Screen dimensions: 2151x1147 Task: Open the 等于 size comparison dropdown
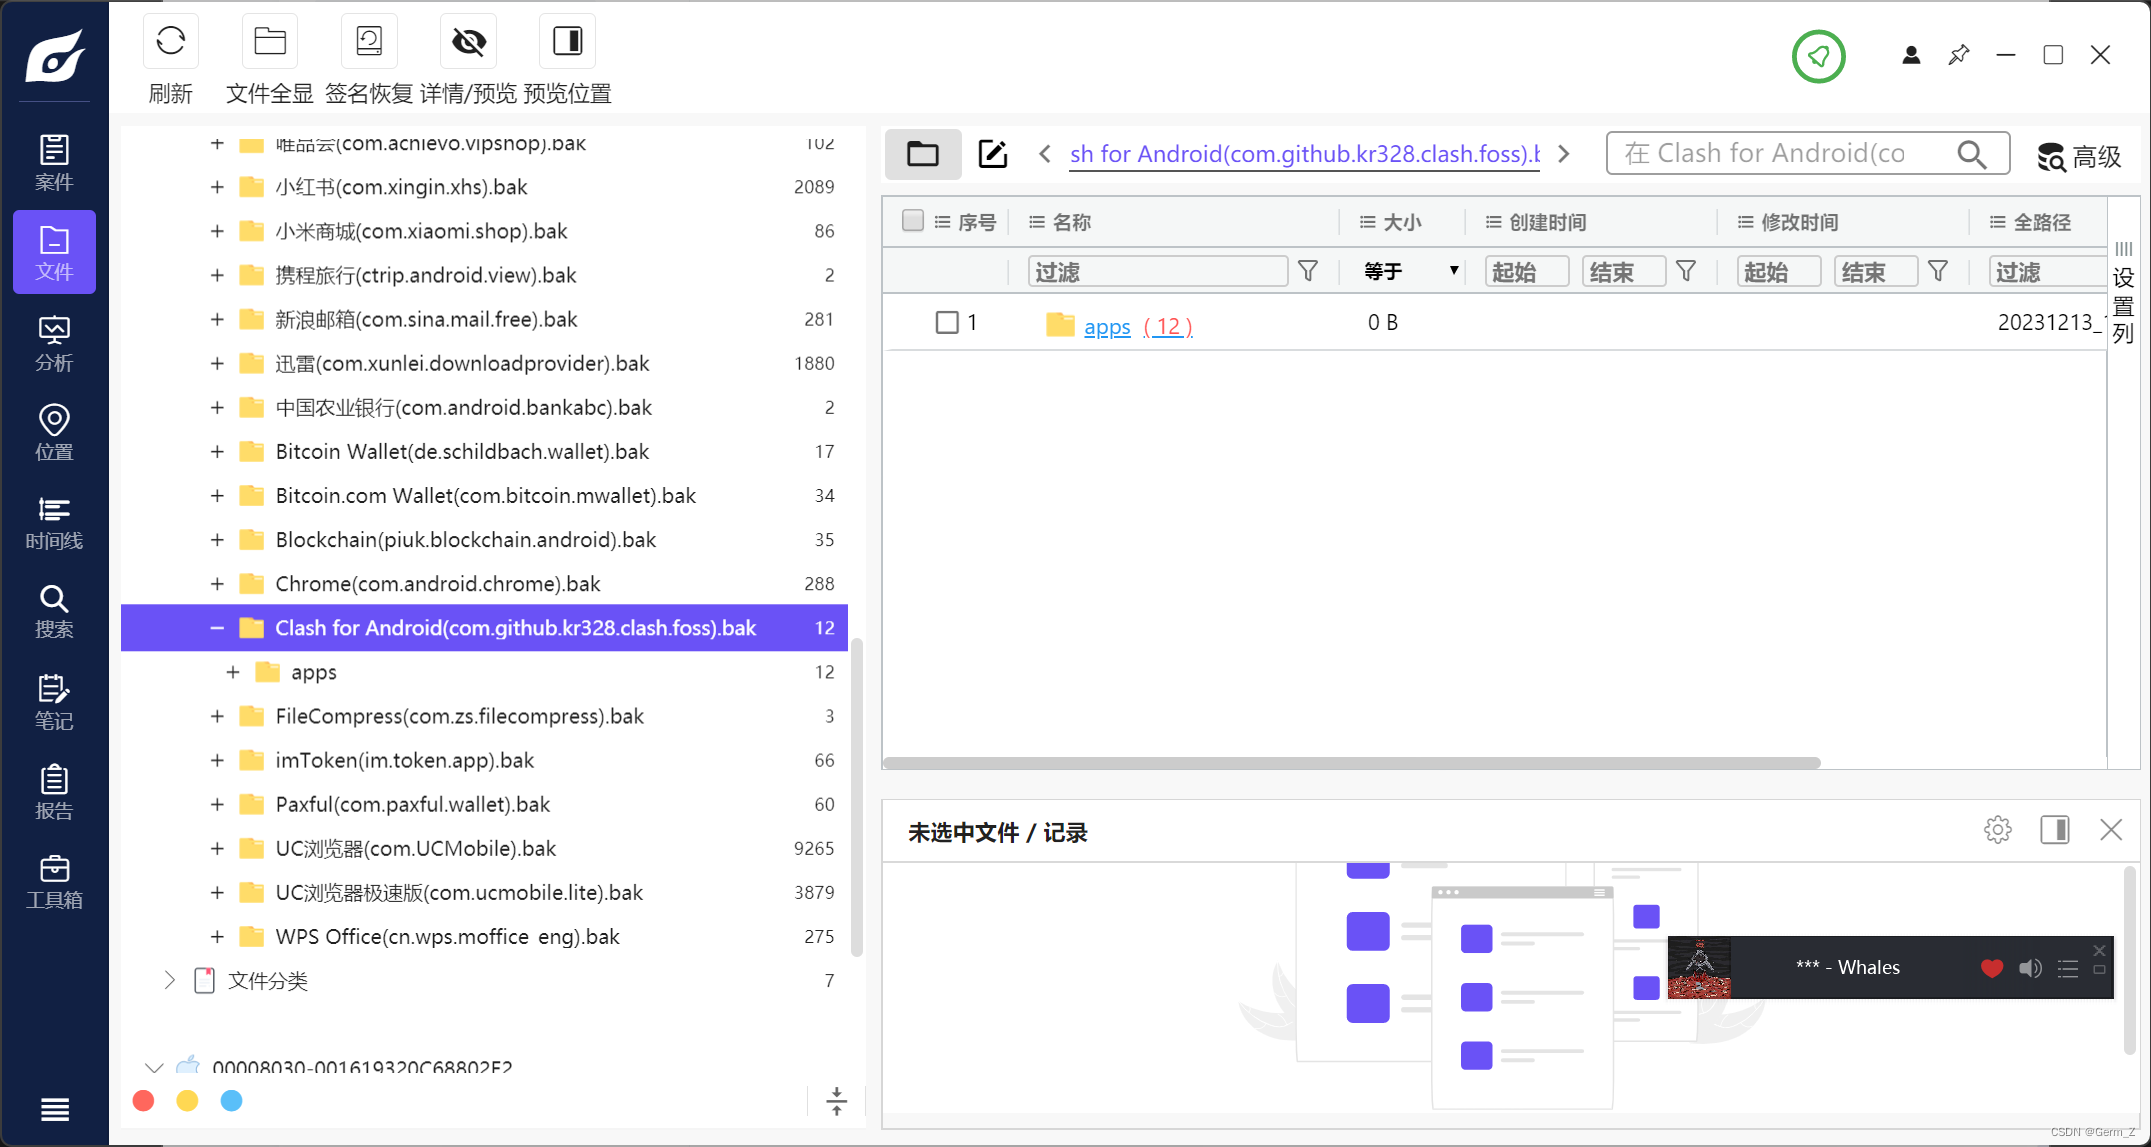click(1410, 272)
